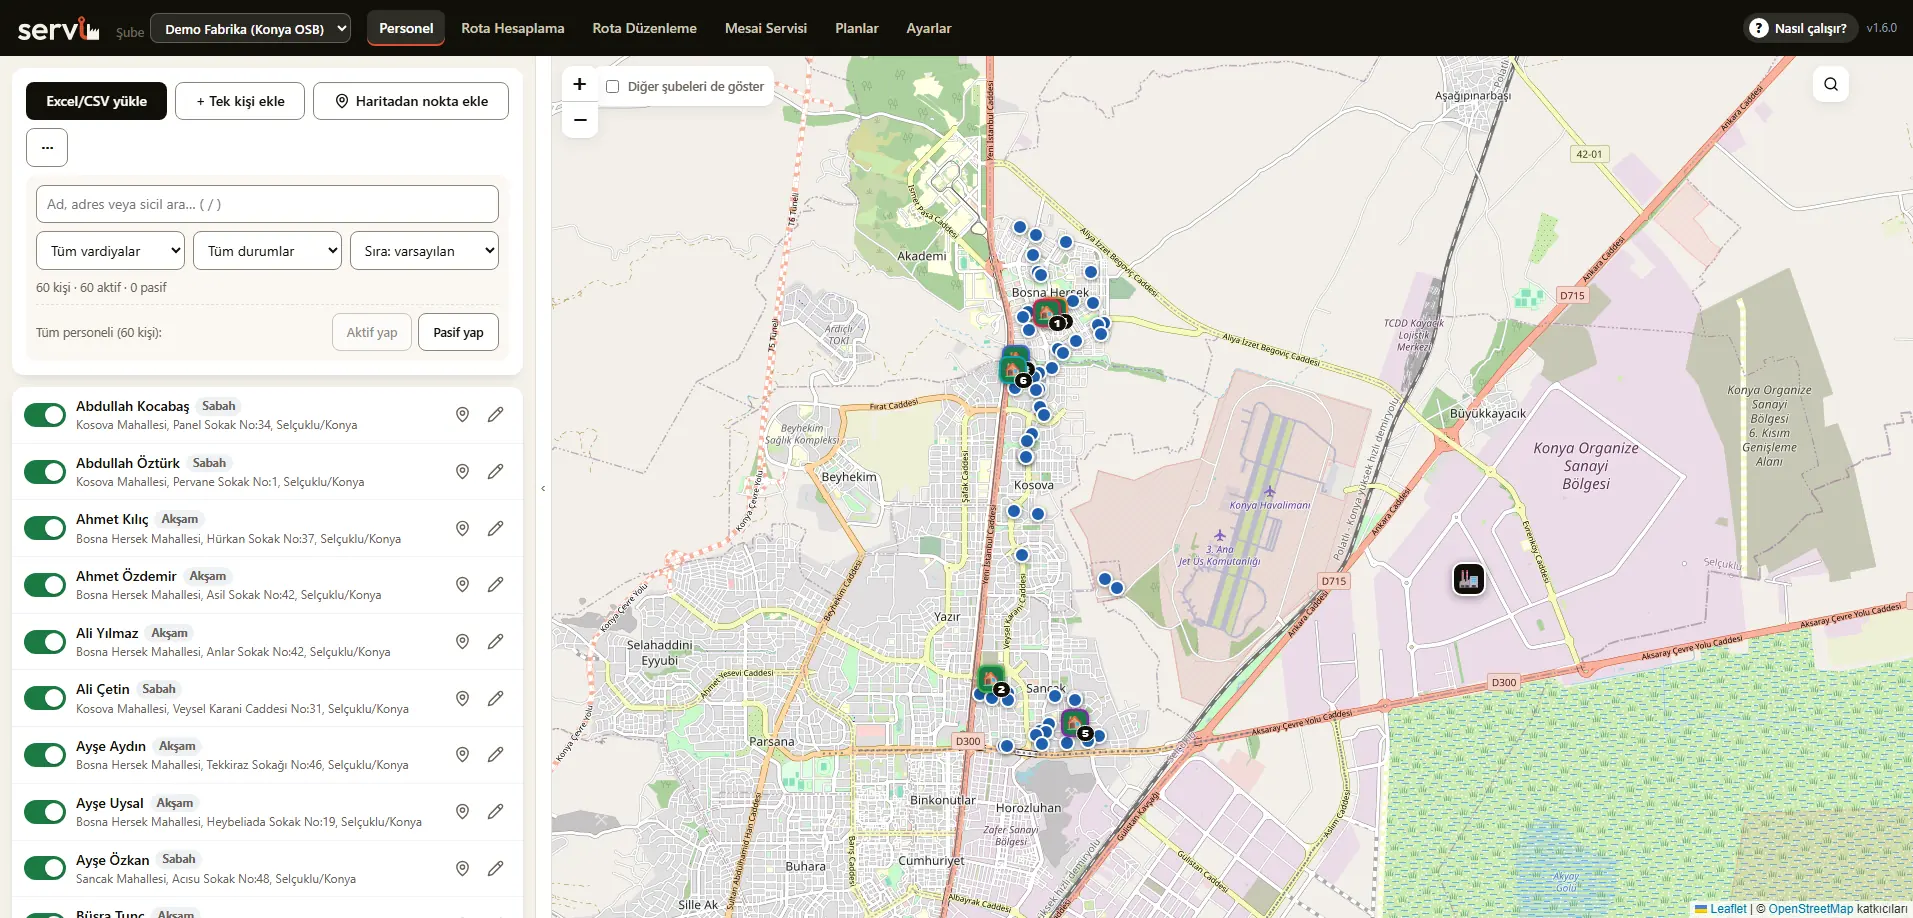This screenshot has height=918, width=1913.
Task: Check Diğer şubeleri de göster box
Action: [613, 87]
